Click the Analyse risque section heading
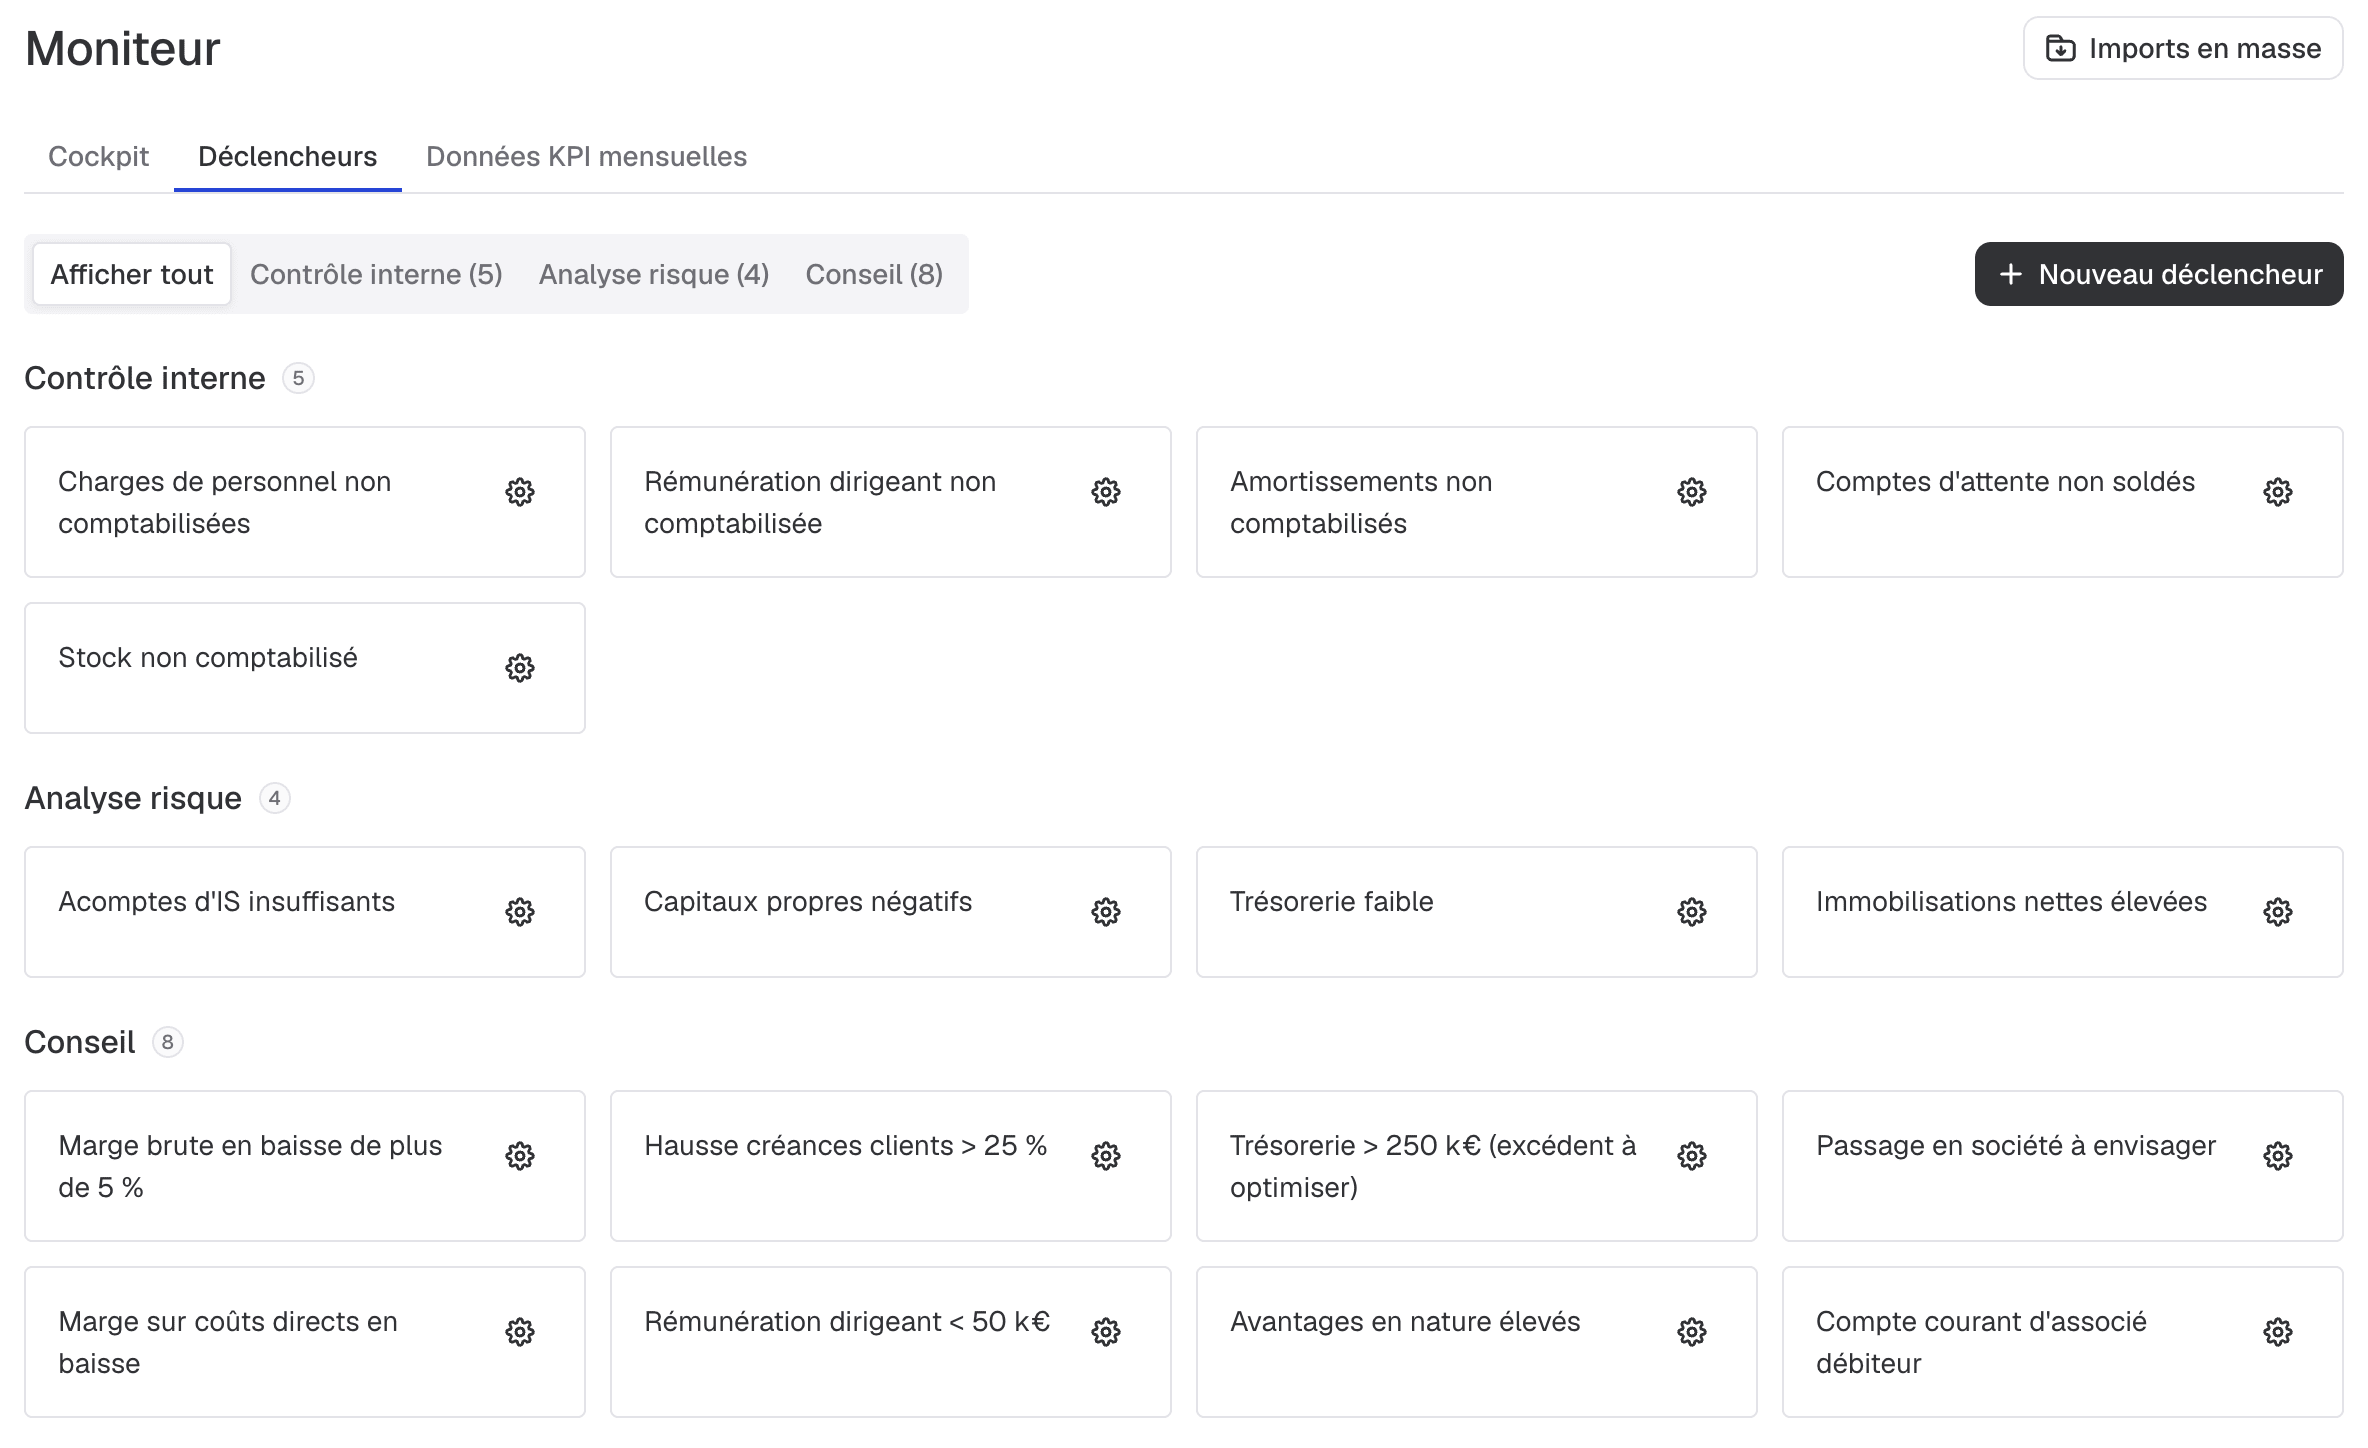 pos(133,798)
